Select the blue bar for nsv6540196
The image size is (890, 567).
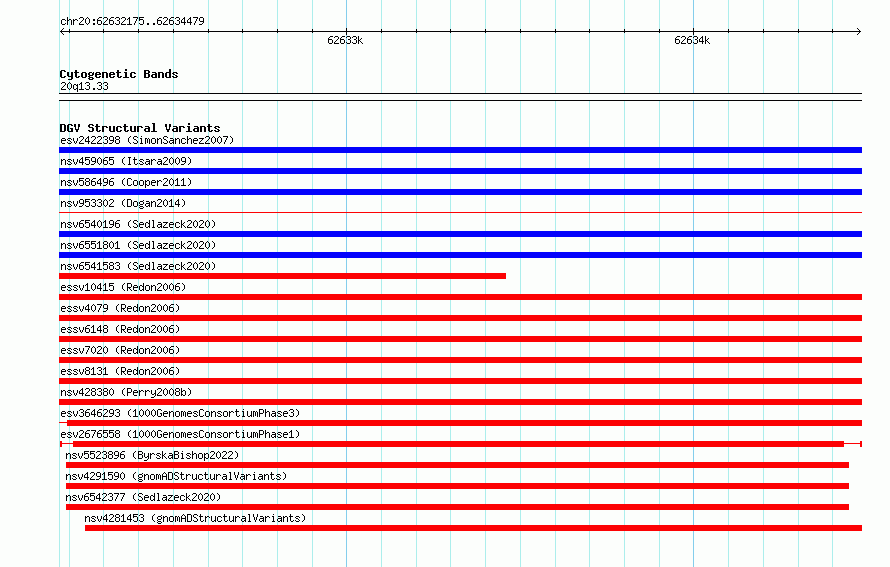[460, 234]
